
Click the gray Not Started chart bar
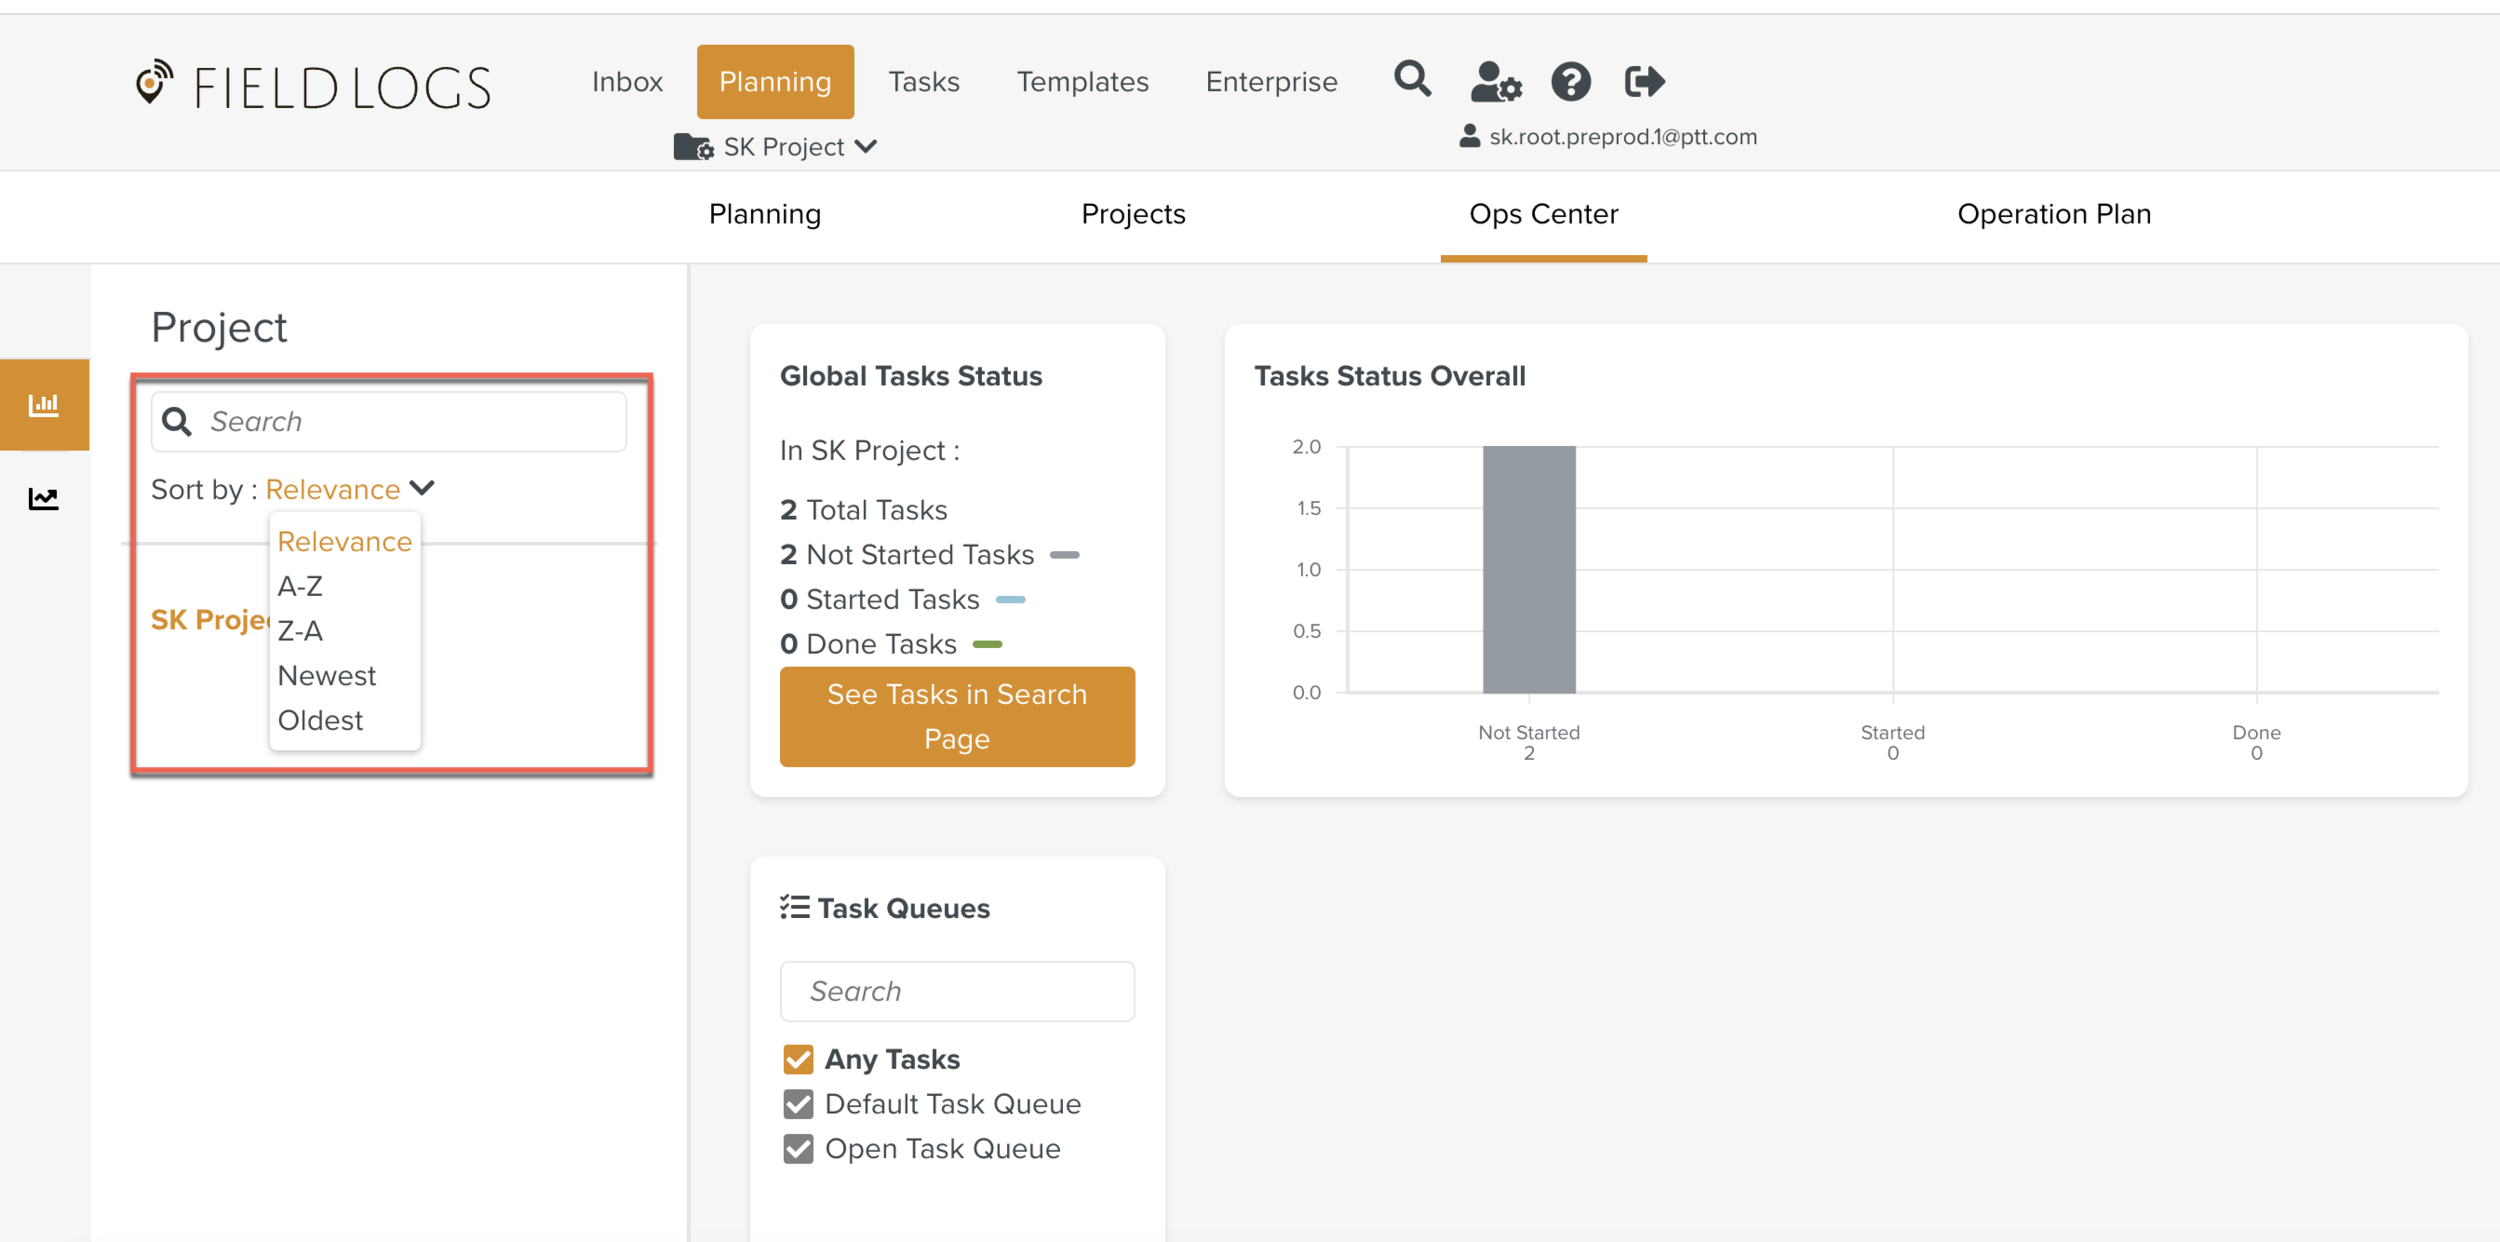(1528, 570)
